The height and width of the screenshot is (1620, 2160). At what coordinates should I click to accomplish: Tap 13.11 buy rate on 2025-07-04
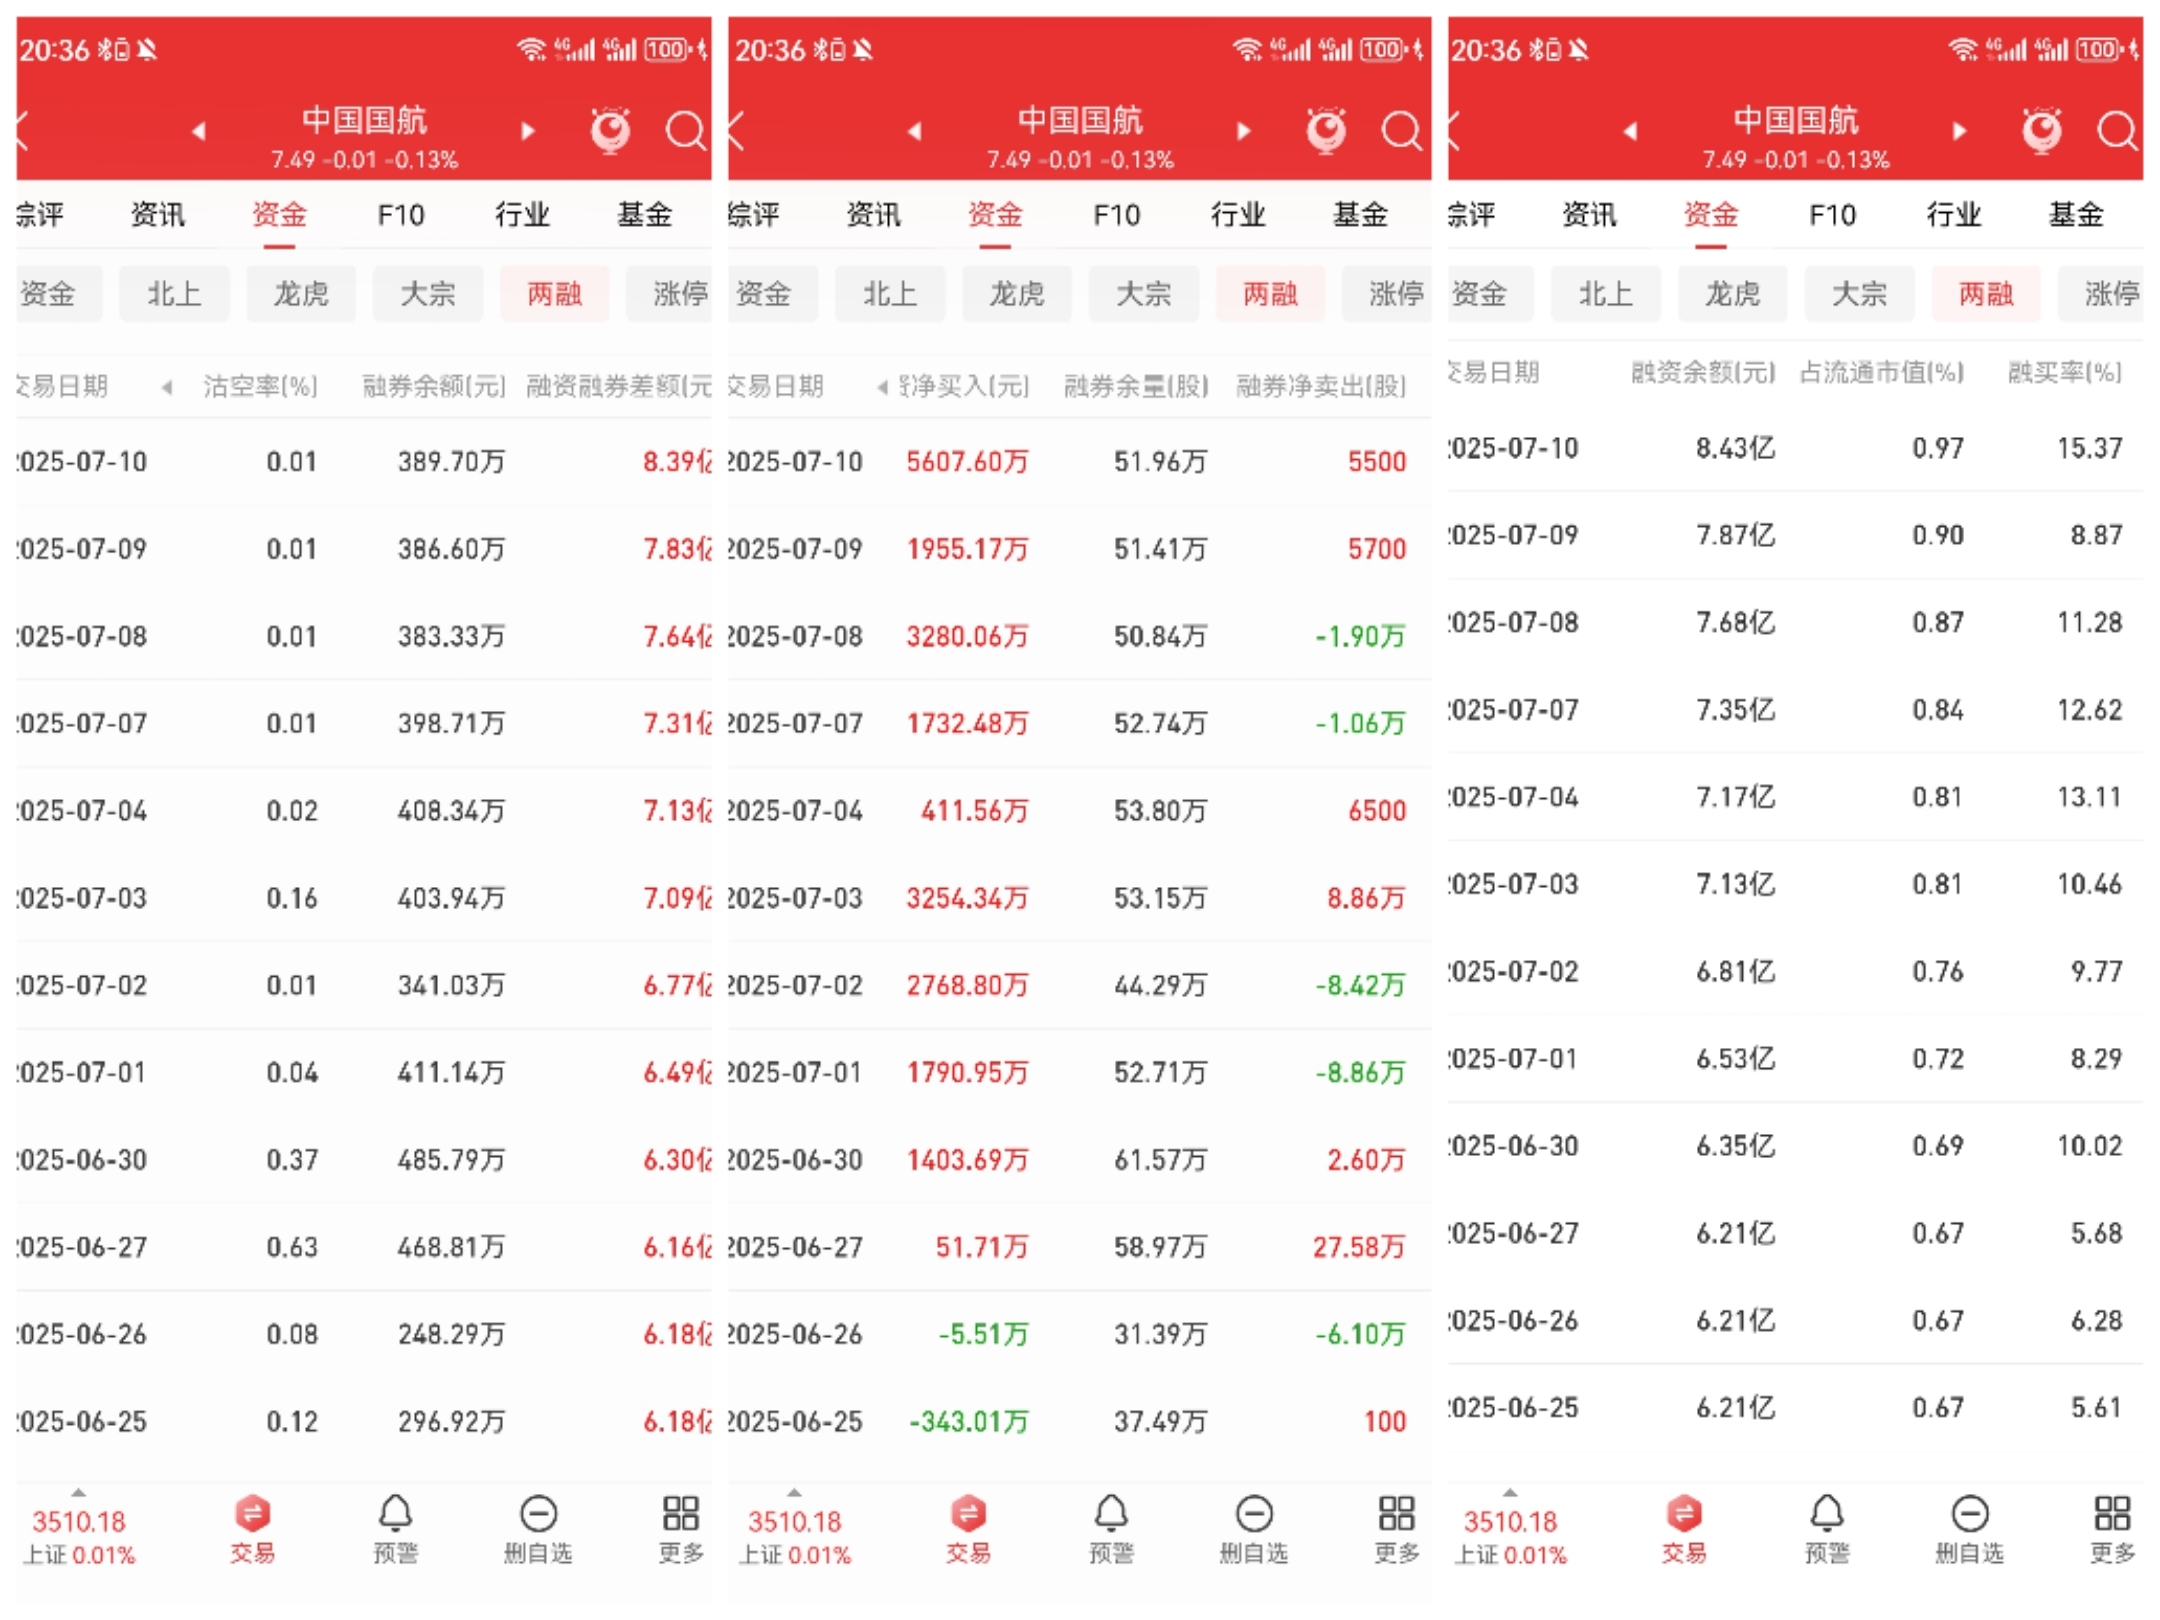coord(2090,797)
